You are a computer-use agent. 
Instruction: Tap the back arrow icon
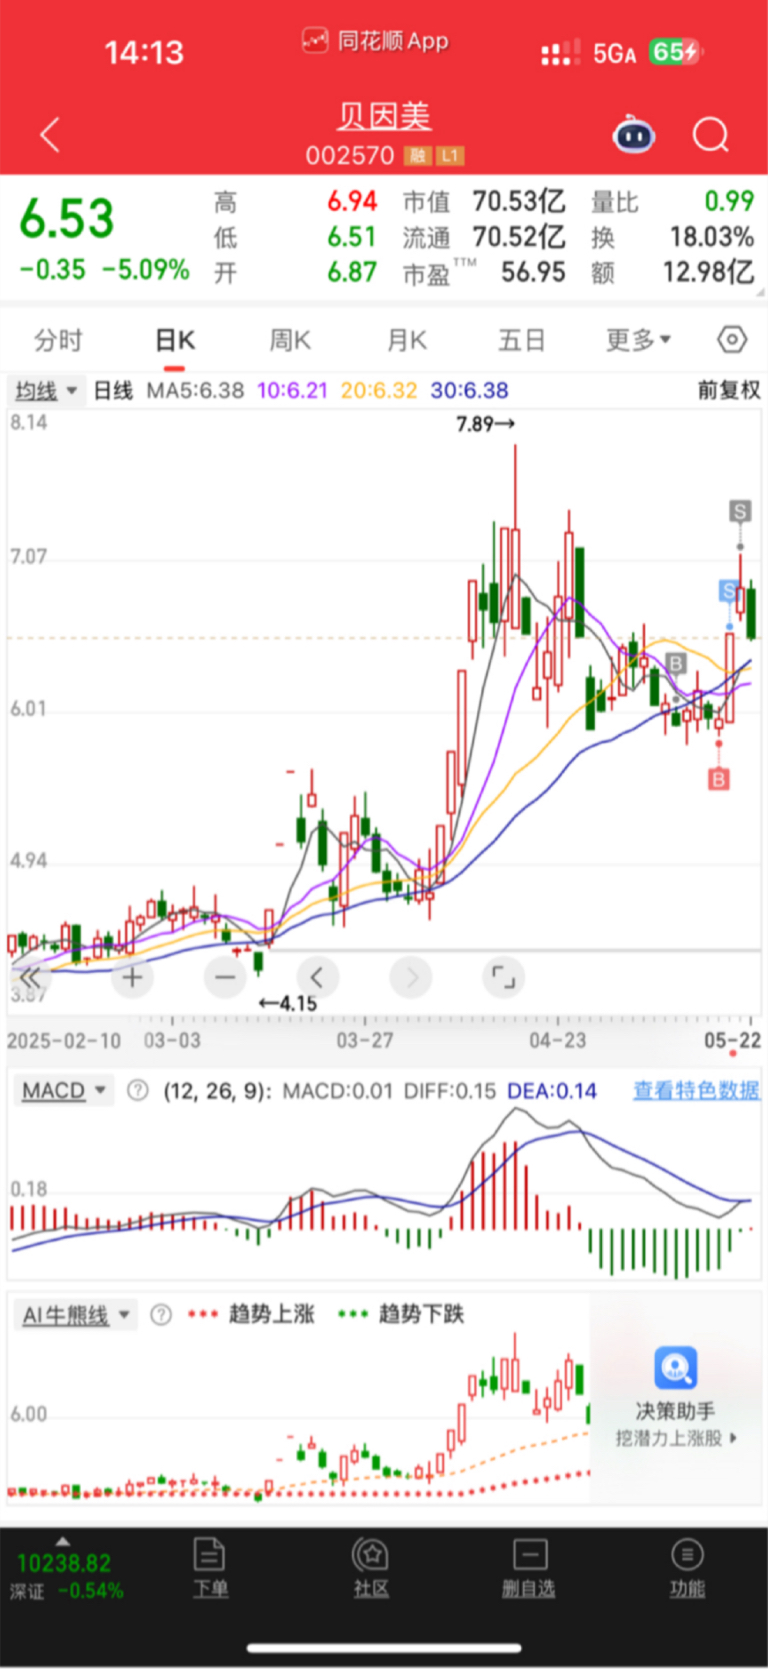click(50, 134)
